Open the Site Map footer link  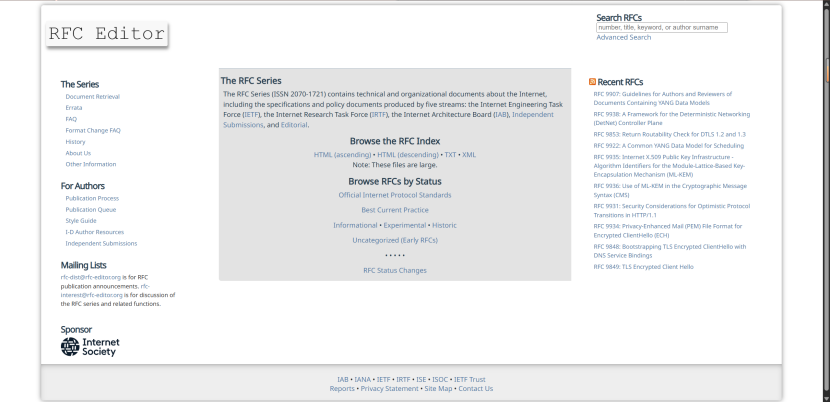438,388
